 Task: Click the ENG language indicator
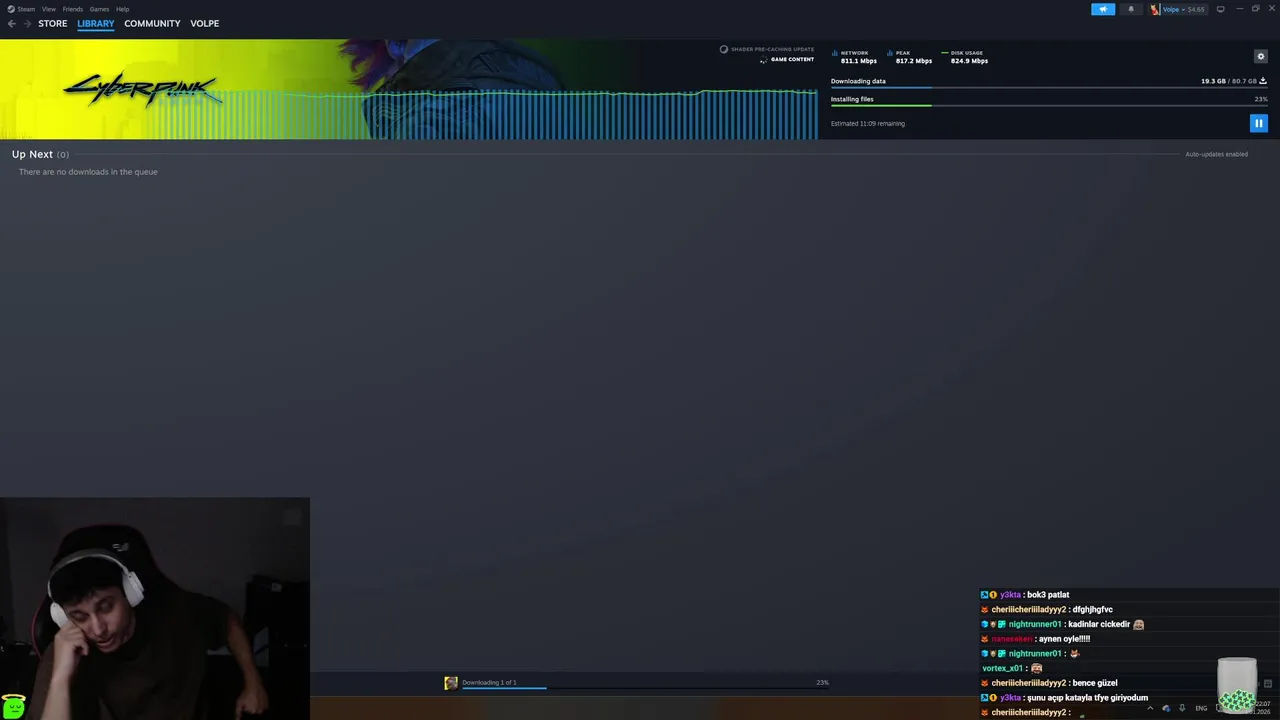tap(1201, 708)
